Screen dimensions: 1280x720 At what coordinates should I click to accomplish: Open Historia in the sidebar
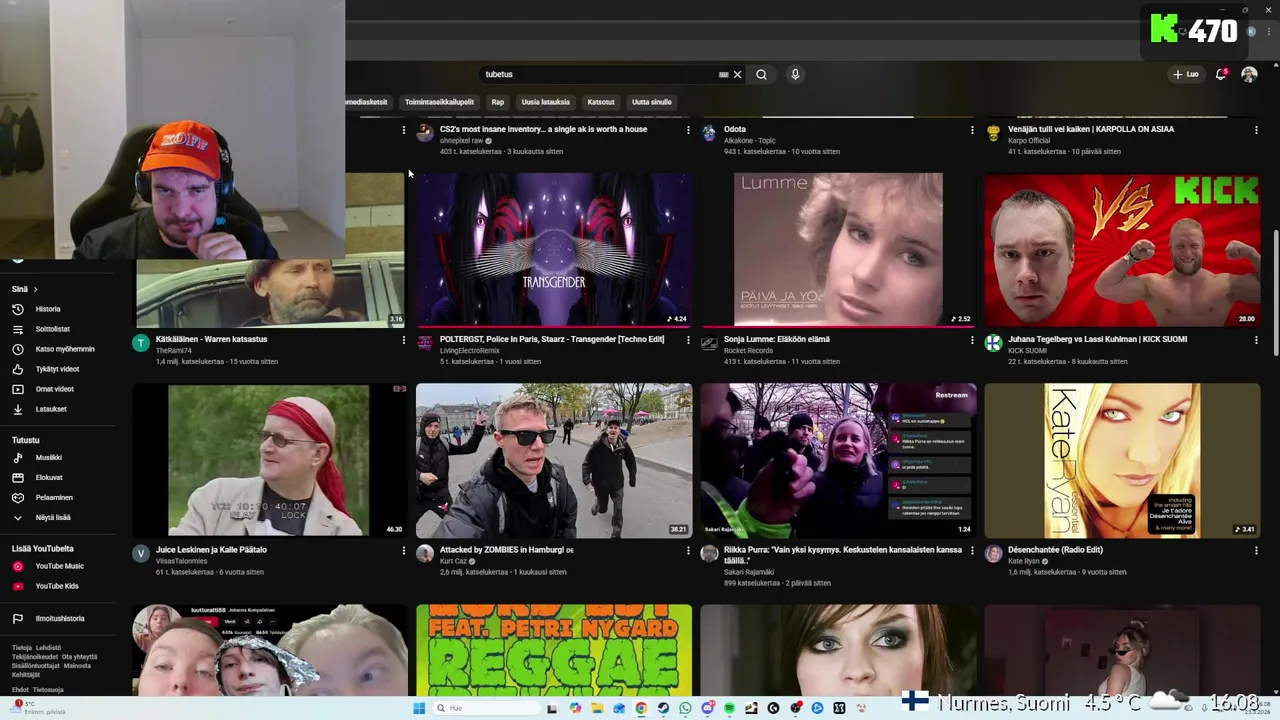click(x=48, y=309)
